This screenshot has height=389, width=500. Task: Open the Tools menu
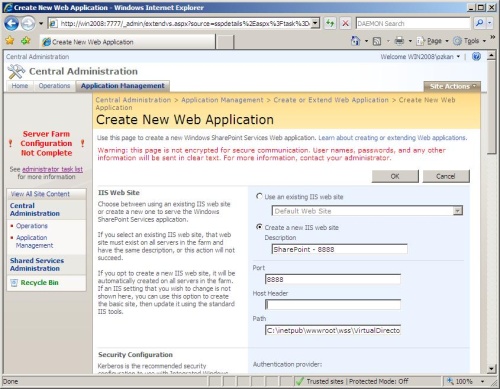[x=470, y=41]
